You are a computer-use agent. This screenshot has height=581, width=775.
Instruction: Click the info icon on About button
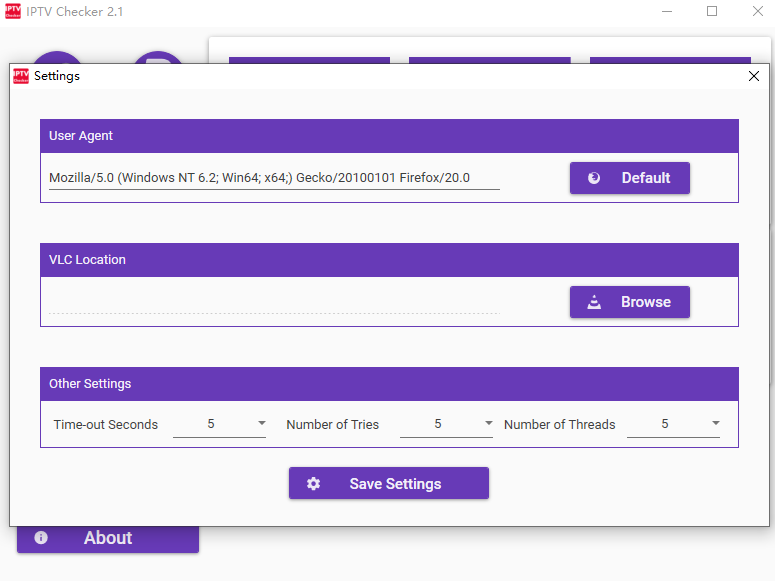coord(41,538)
